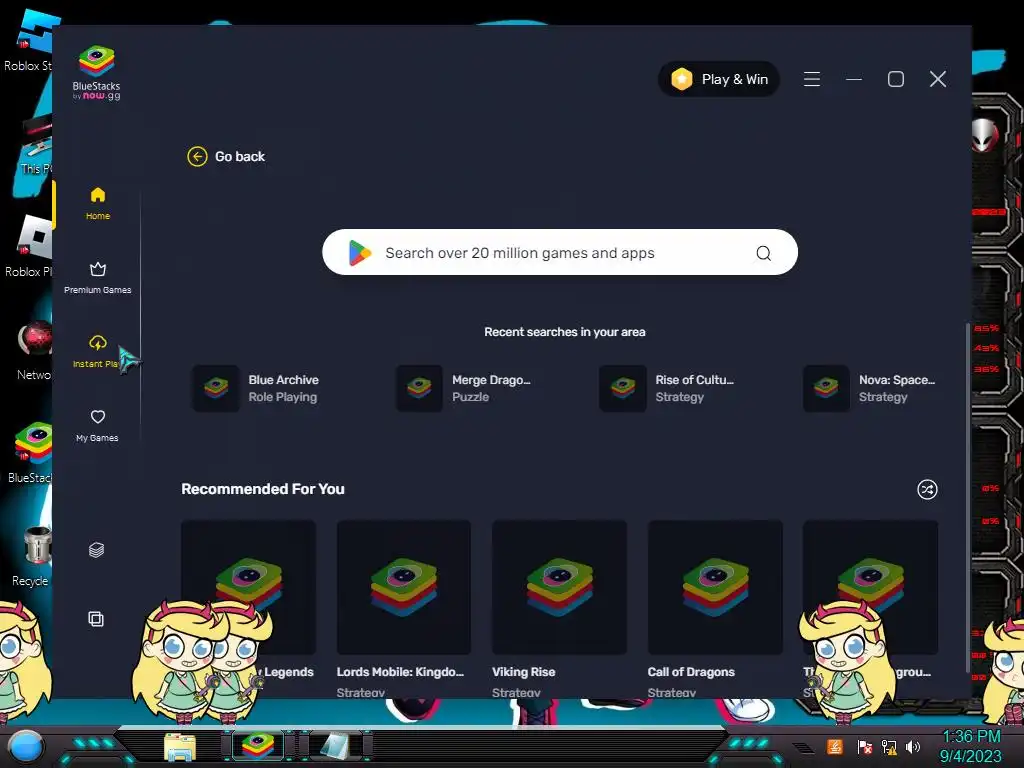Close the BlueStacks window
Image resolution: width=1024 pixels, height=768 pixels.
938,79
